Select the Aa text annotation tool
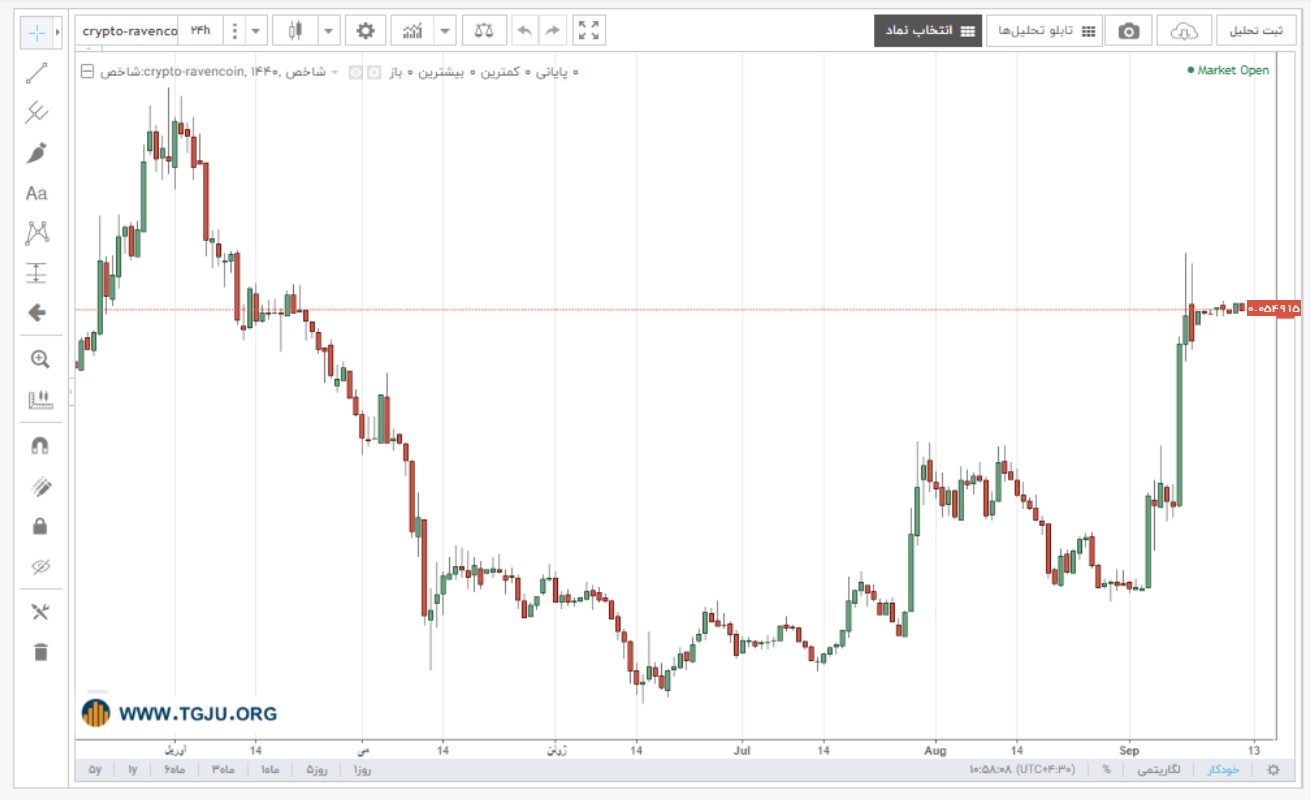Screen dimensions: 1311x800 point(37,193)
